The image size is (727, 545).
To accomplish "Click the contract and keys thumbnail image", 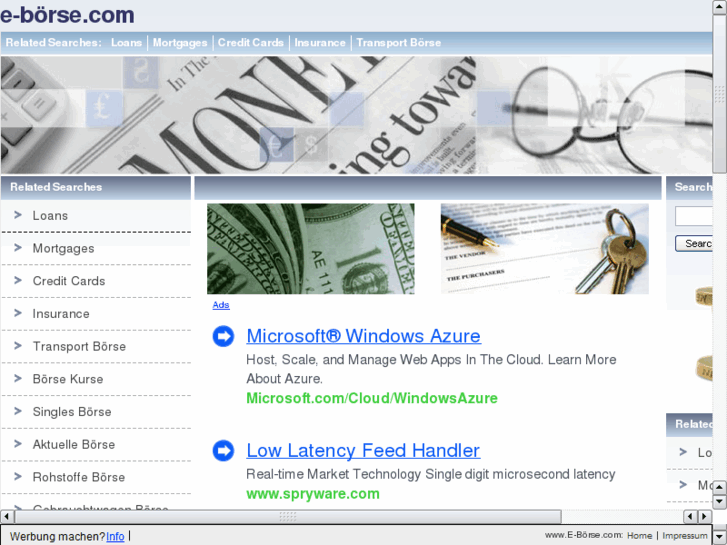I will tap(544, 249).
